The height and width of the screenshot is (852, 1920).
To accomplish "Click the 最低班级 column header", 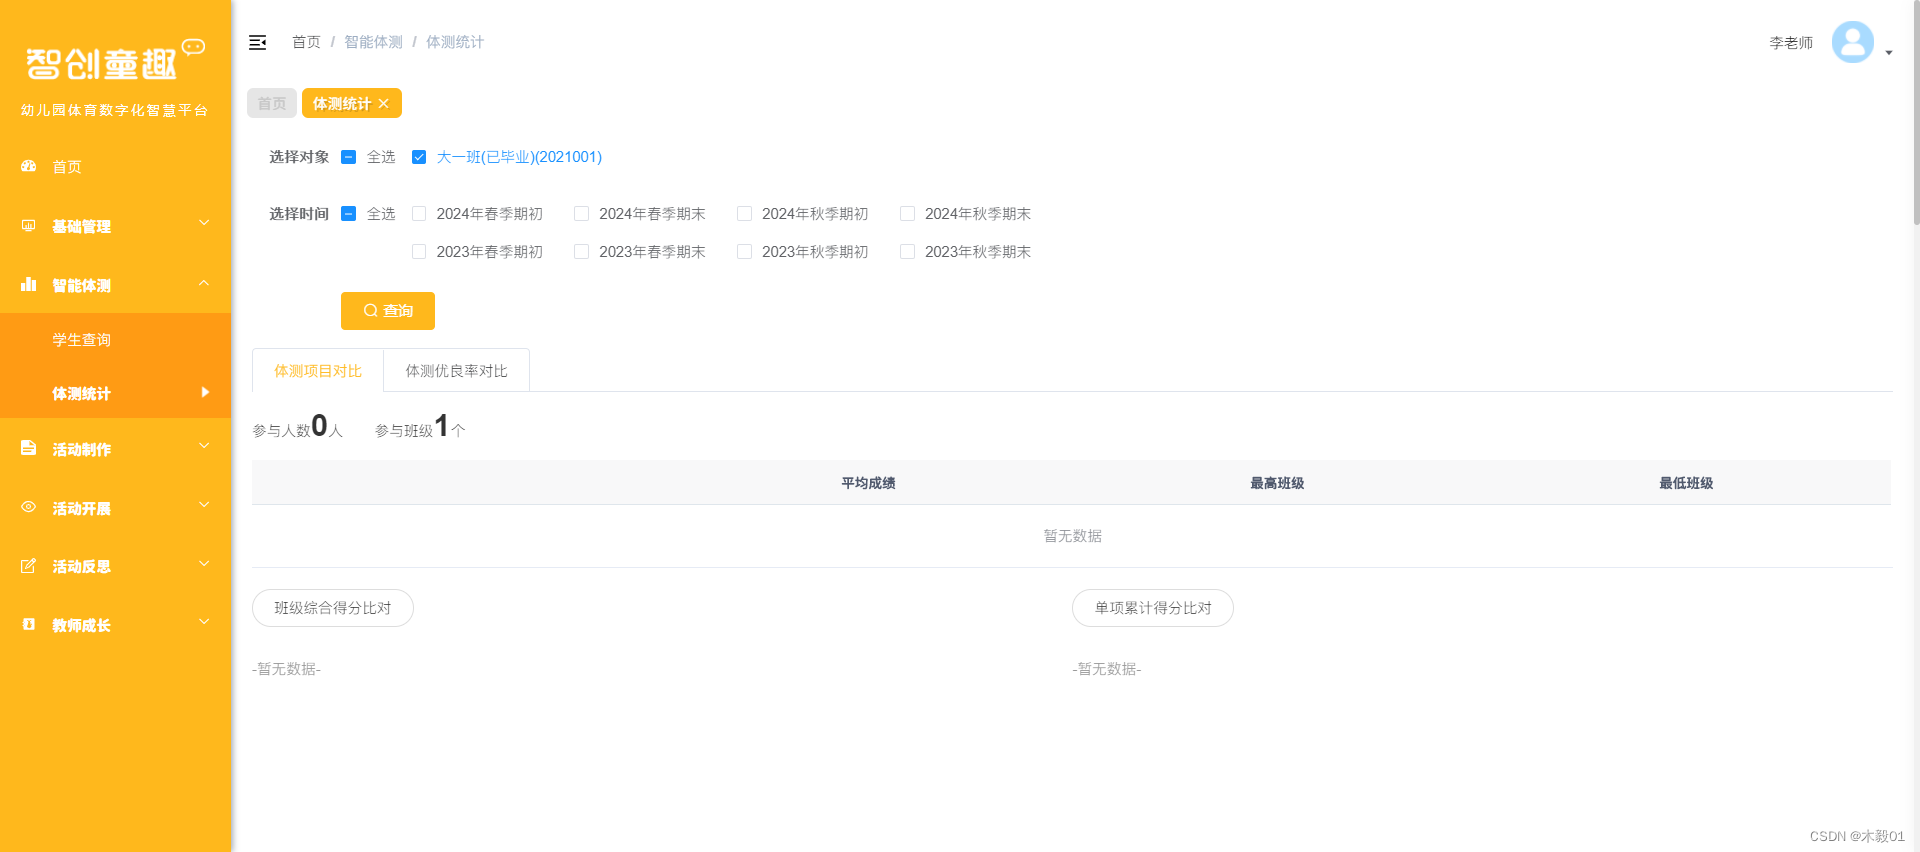I will coord(1686,483).
